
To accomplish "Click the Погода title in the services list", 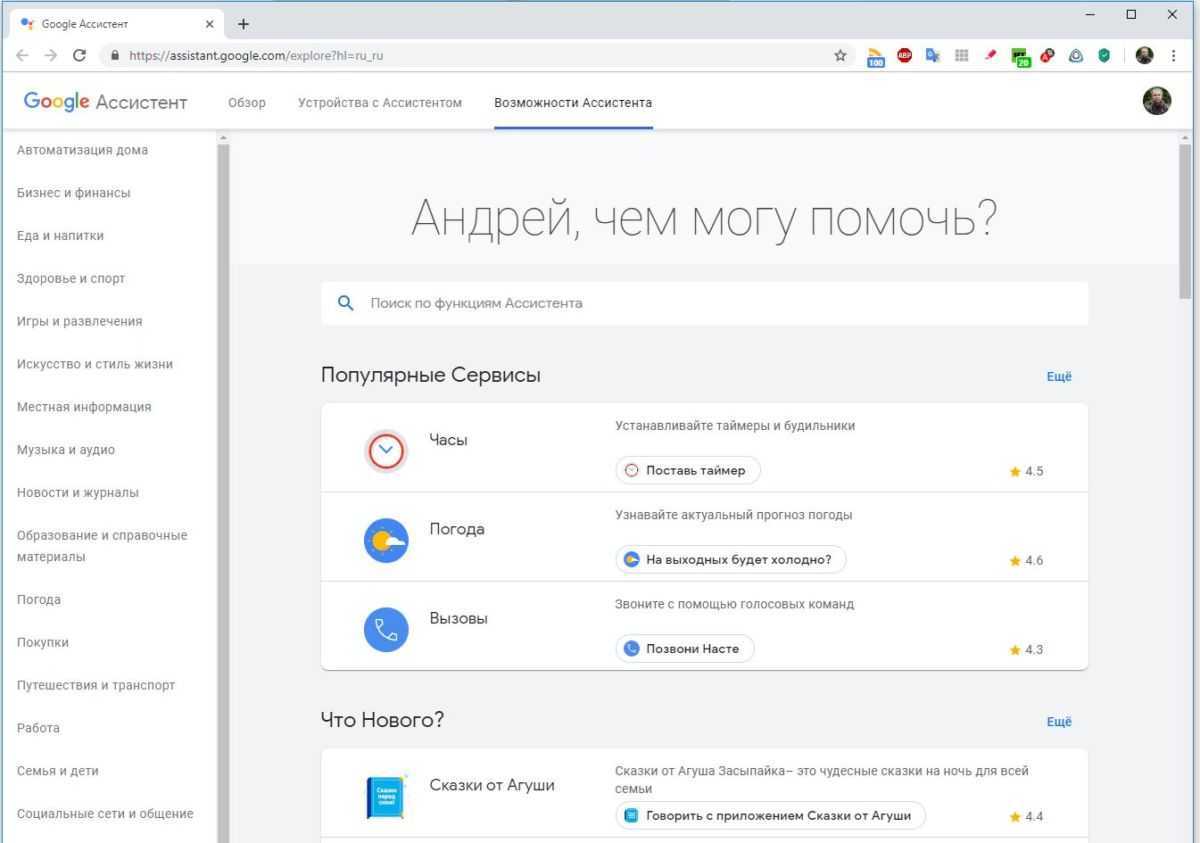I will pyautogui.click(x=457, y=529).
